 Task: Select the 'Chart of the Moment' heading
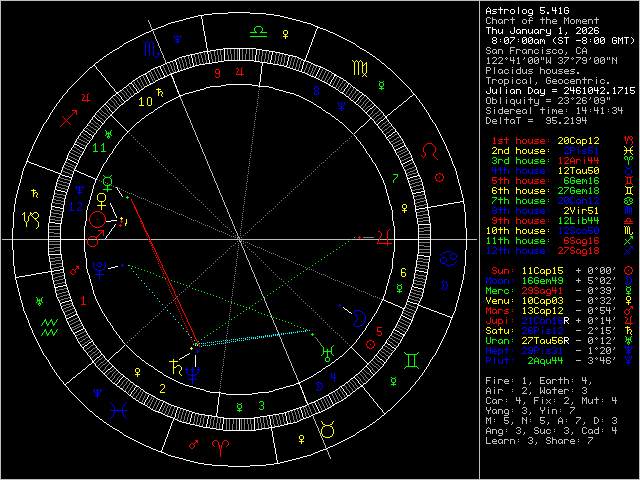pos(542,21)
